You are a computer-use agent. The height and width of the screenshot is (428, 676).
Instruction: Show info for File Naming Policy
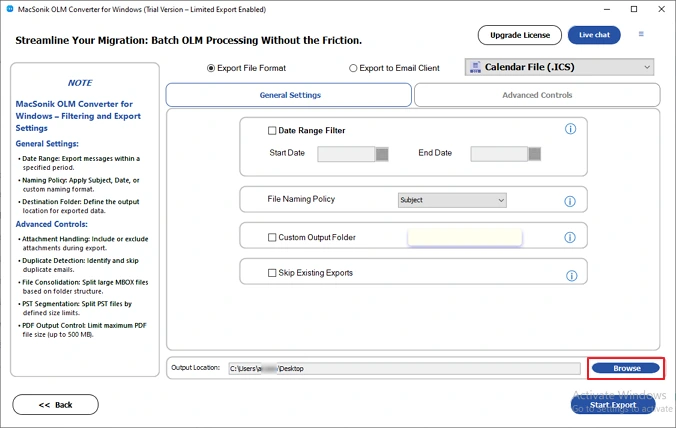tap(570, 201)
